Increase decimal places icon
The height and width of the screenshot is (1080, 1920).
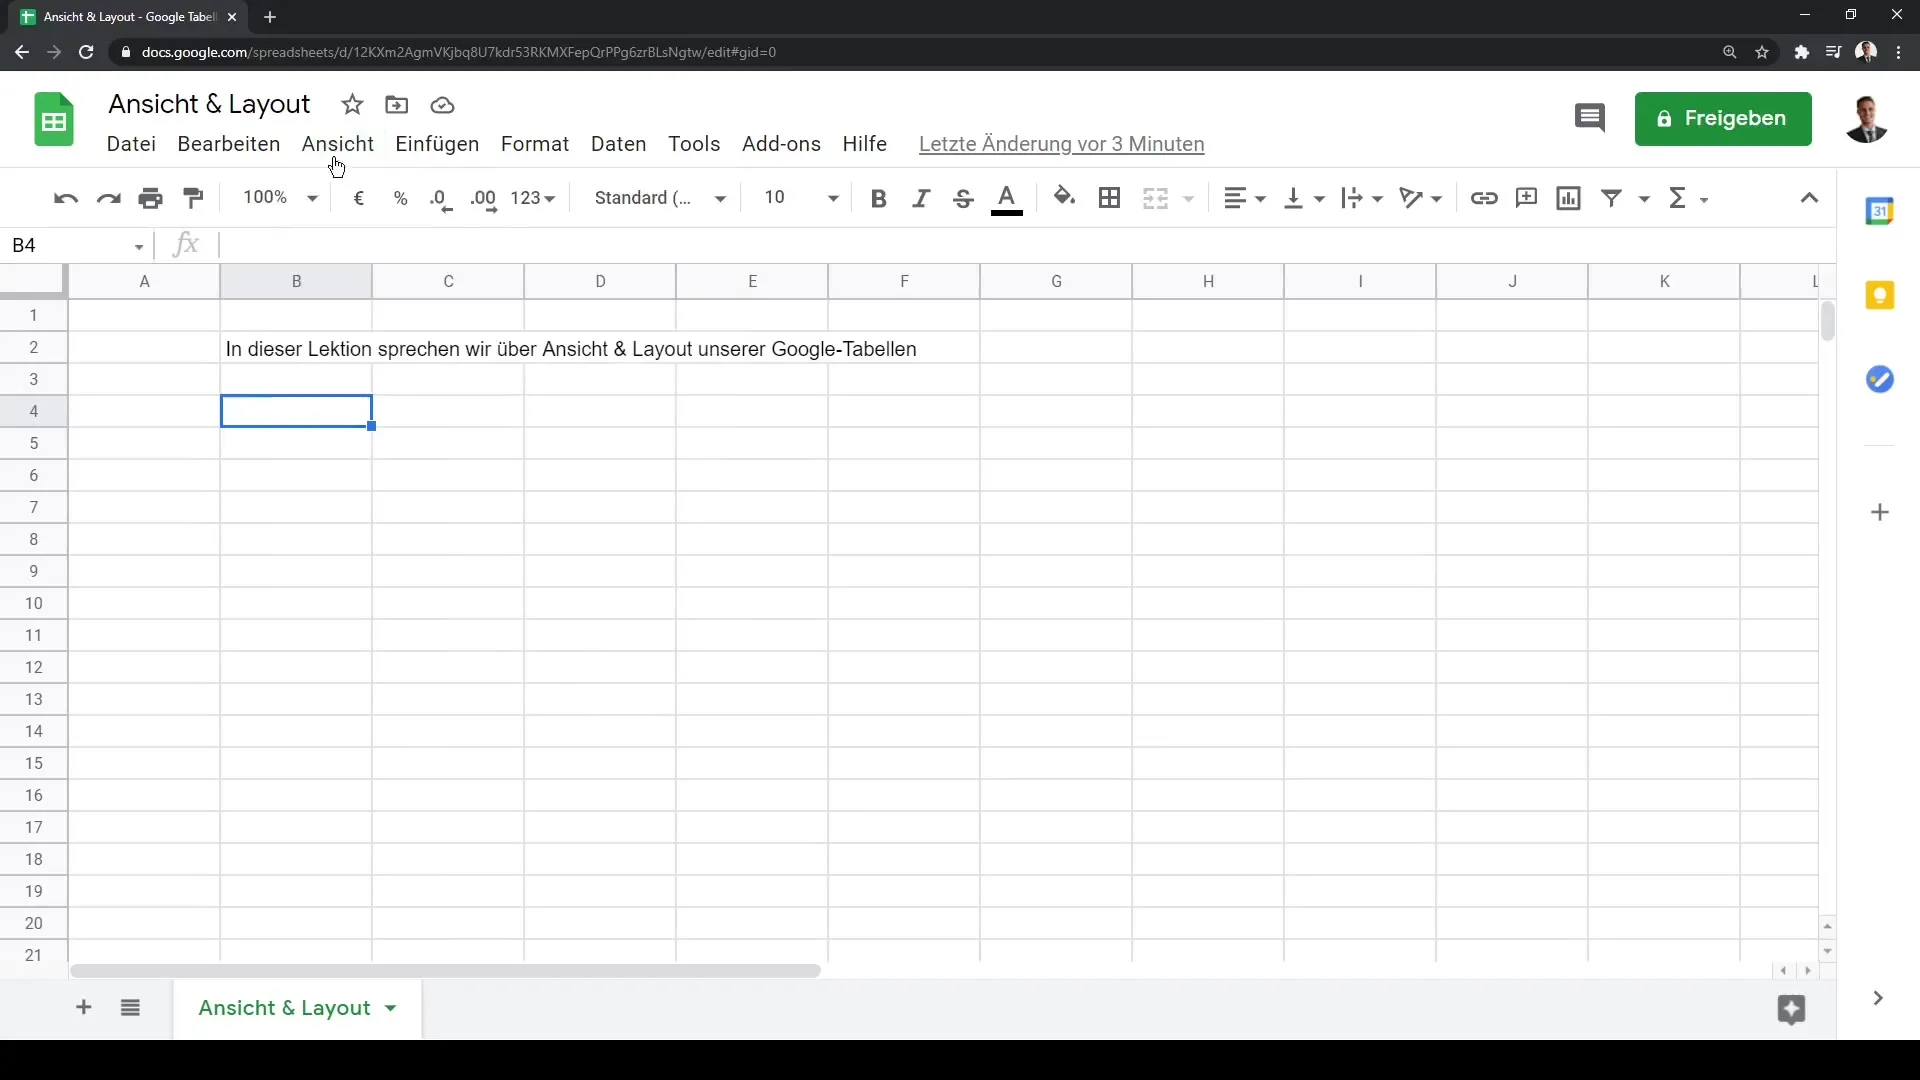484,199
